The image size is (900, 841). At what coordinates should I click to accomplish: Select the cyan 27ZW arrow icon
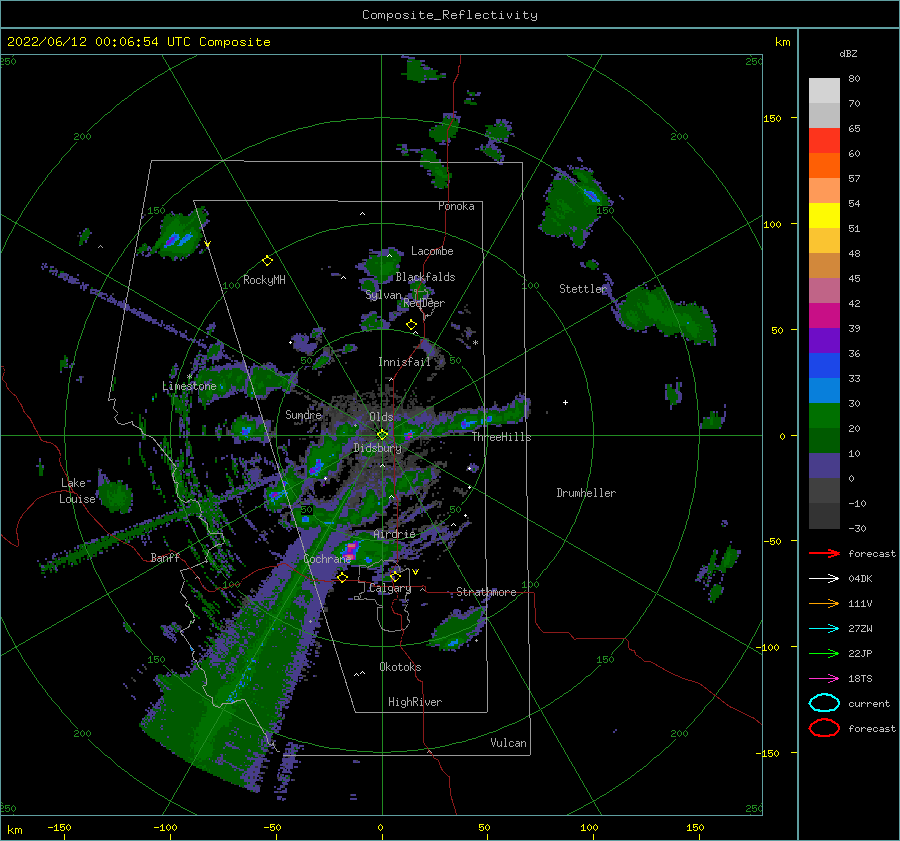coord(824,629)
